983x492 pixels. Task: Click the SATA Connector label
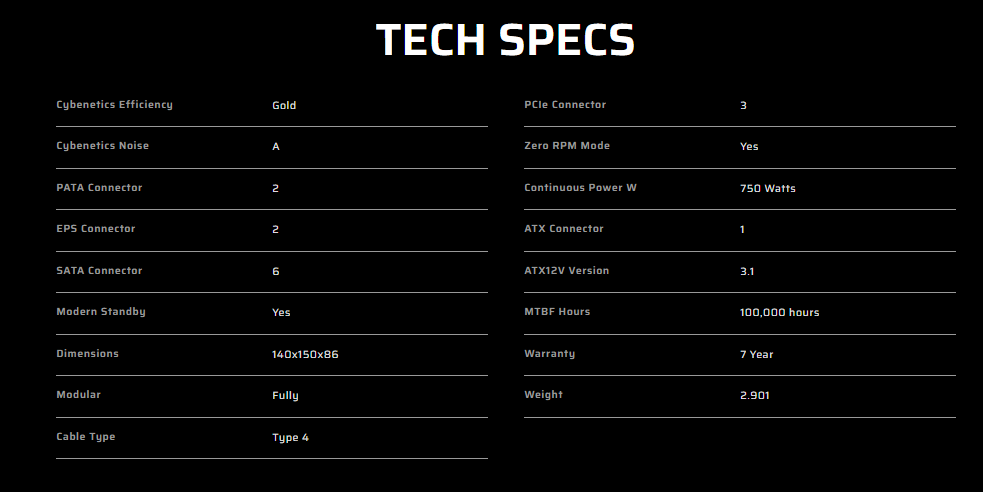[99, 271]
